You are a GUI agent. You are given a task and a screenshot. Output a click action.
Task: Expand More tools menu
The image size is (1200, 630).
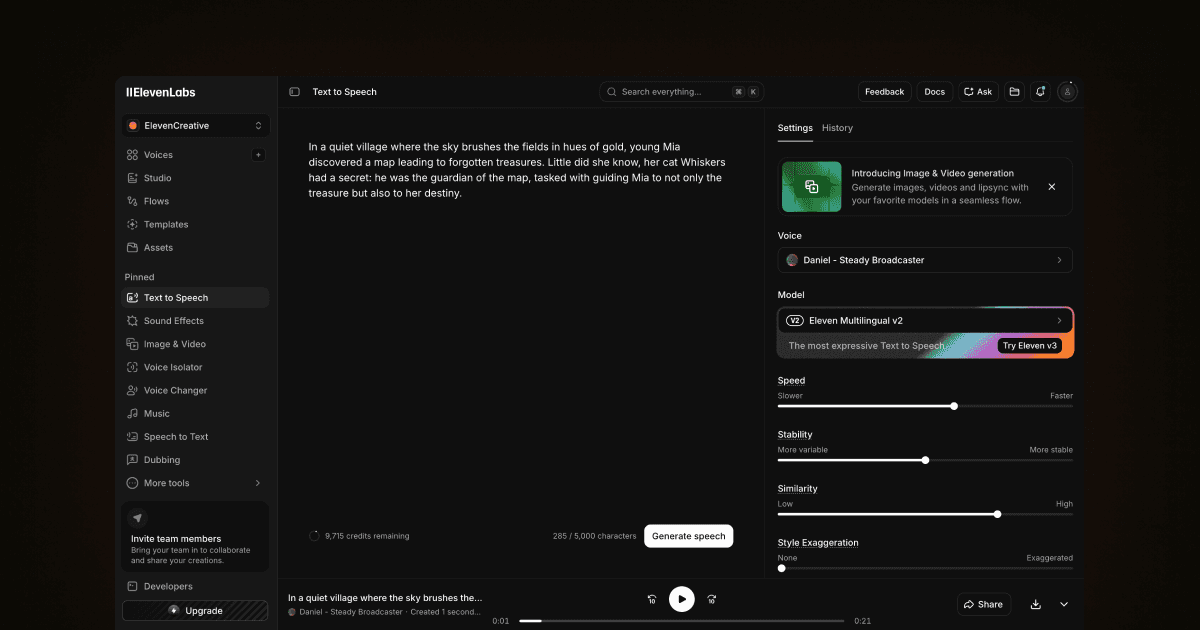tap(195, 483)
